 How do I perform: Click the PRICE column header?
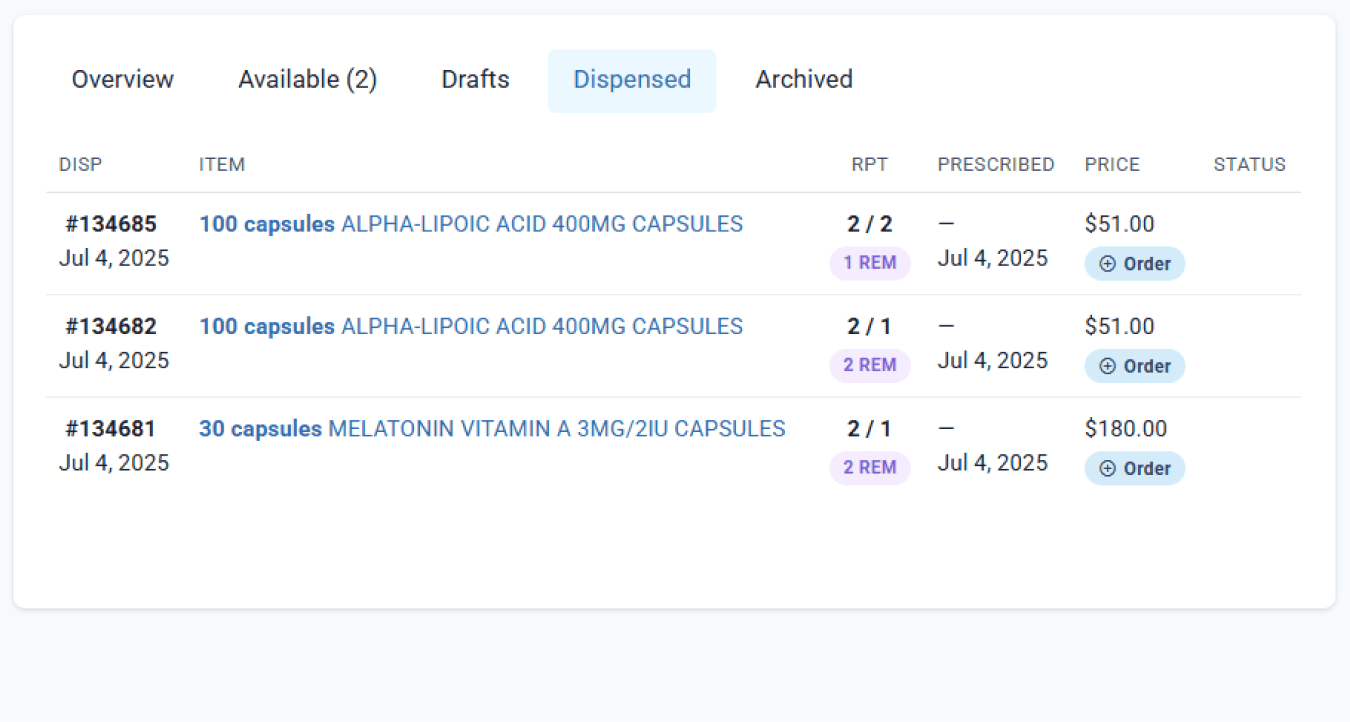[1112, 165]
